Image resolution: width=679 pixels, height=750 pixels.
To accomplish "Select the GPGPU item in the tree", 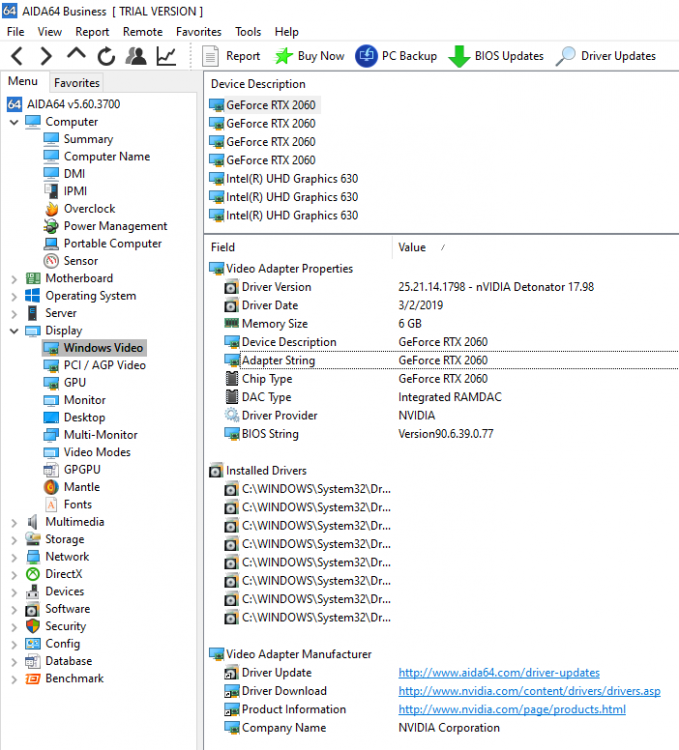I will pos(82,470).
